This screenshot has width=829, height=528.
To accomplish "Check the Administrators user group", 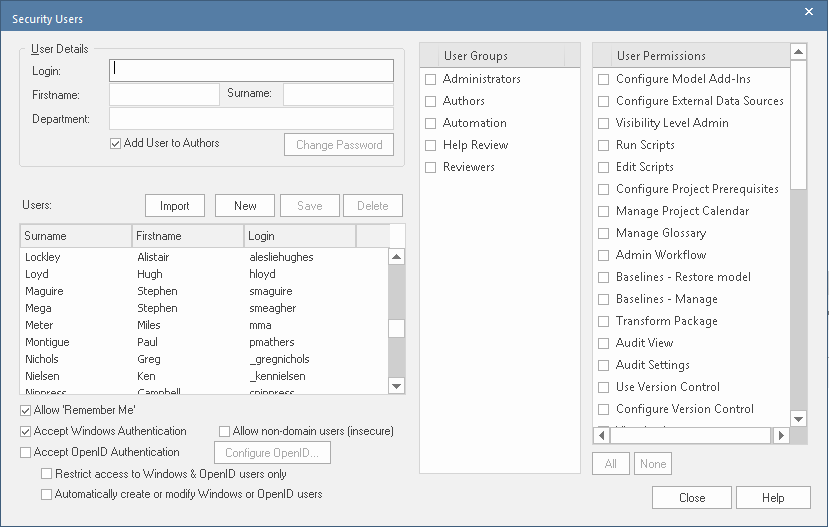I will pos(431,79).
